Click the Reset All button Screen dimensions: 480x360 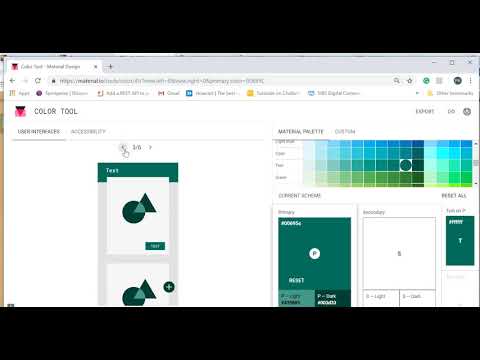[x=454, y=196]
